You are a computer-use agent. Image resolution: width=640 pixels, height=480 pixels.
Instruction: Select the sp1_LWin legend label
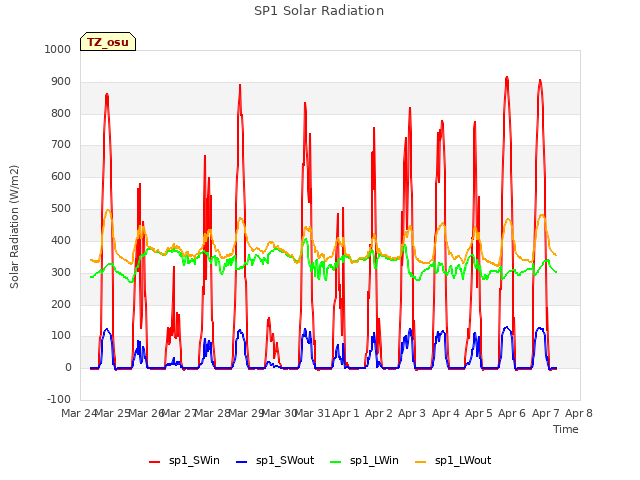pos(374,461)
